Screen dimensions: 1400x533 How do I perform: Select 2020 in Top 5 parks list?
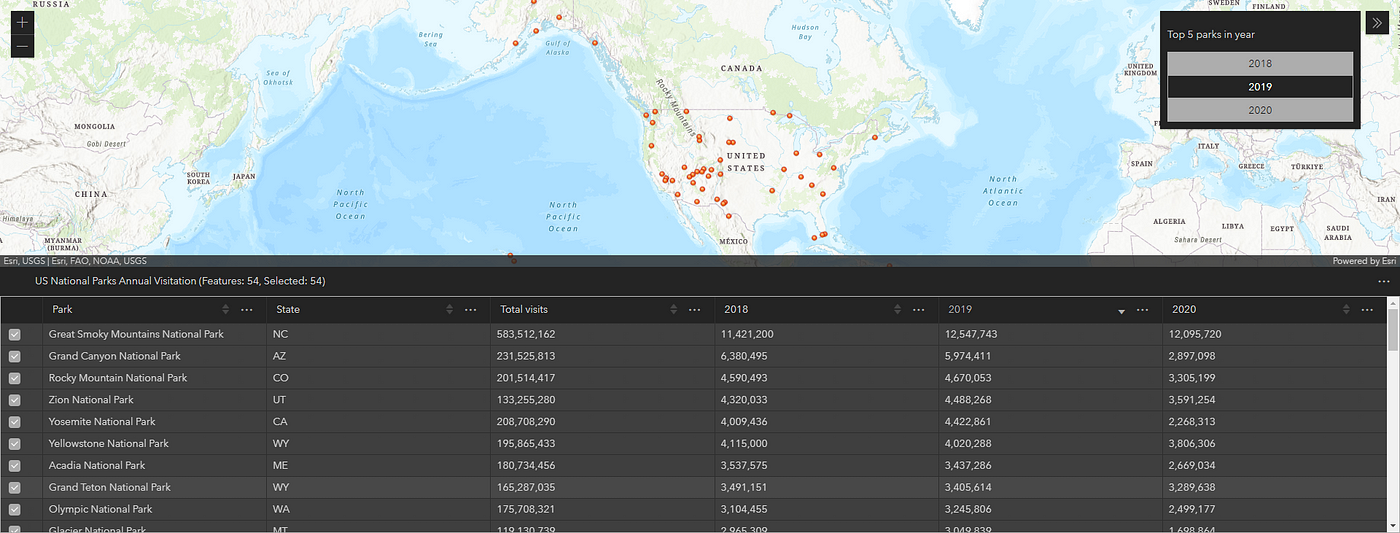[1260, 110]
